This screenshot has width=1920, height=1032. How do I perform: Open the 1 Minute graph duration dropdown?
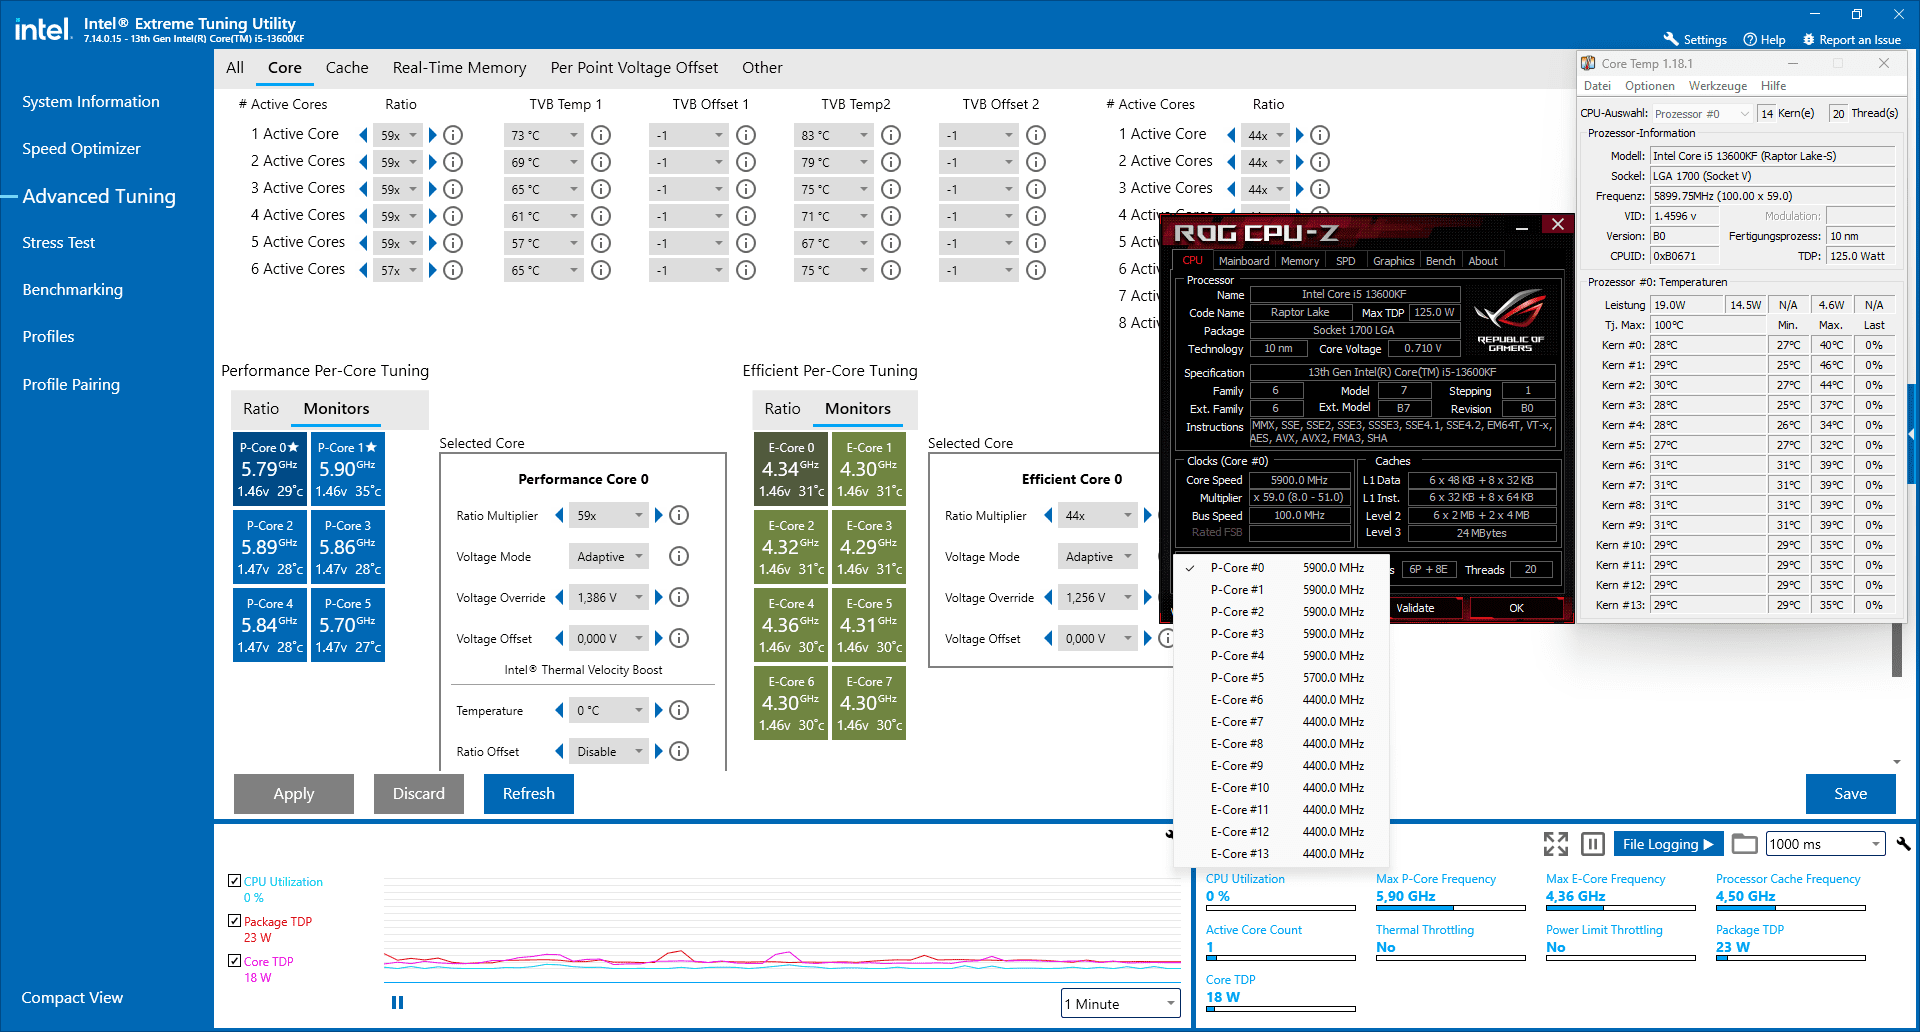point(1121,1004)
